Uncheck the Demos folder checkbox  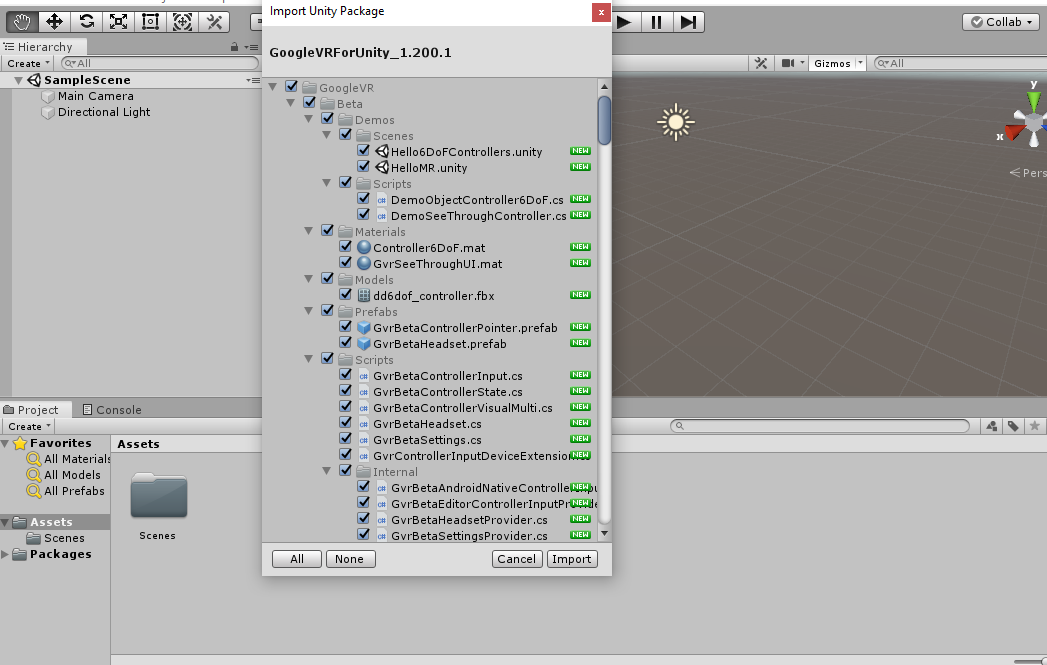click(x=327, y=118)
